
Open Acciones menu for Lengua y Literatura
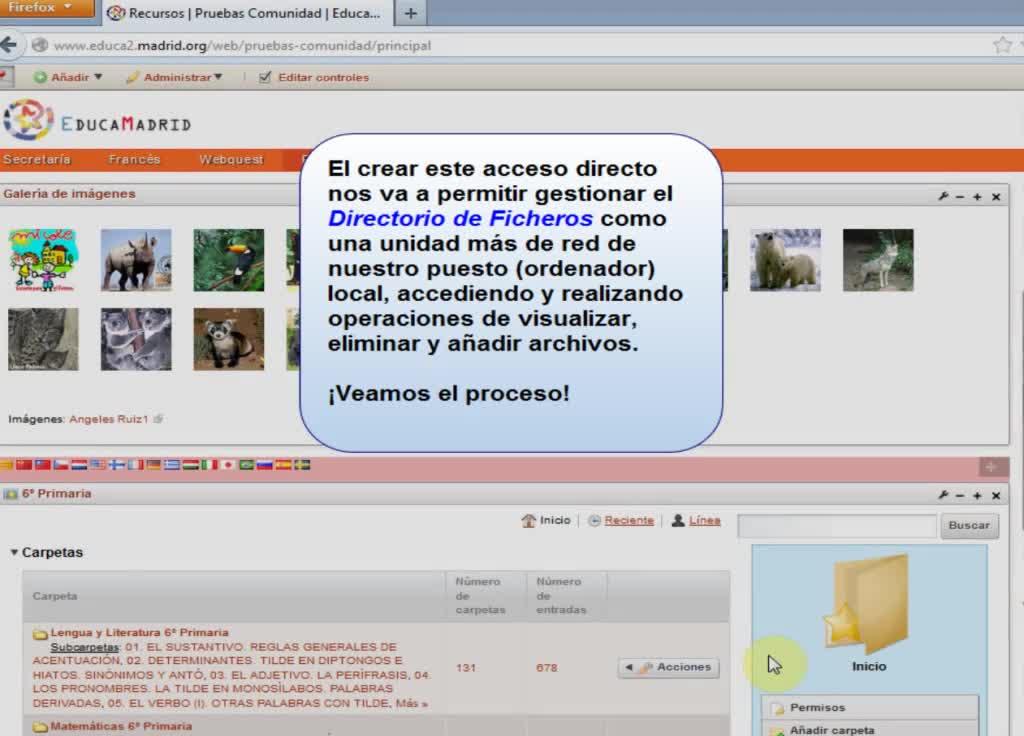point(669,667)
